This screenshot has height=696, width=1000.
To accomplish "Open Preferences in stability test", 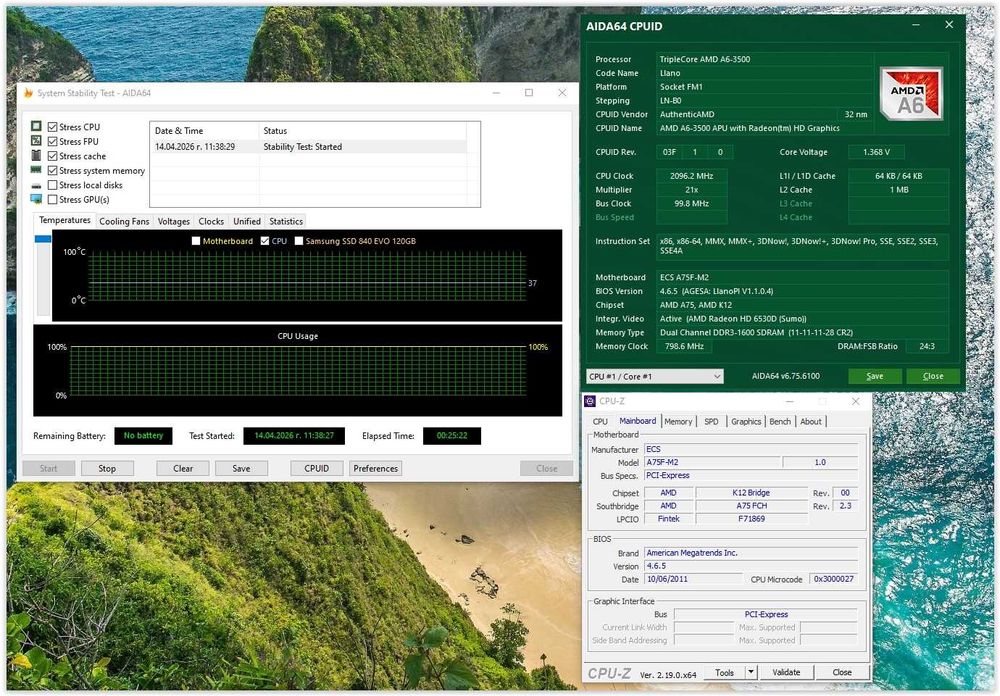I will pyautogui.click(x=376, y=468).
